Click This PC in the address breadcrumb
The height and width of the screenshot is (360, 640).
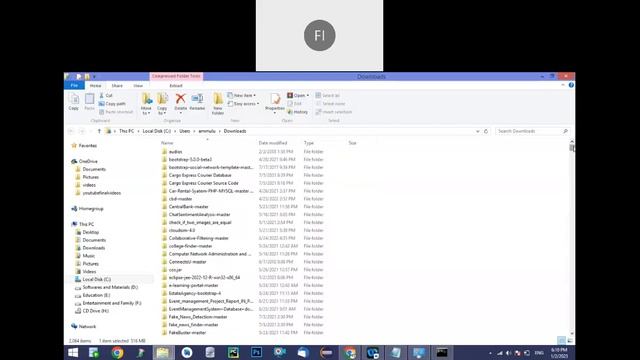click(126, 131)
